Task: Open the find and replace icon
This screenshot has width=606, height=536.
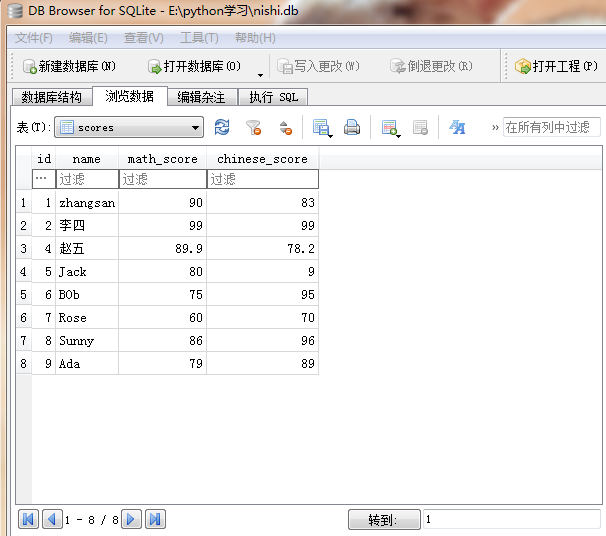Action: click(x=457, y=127)
